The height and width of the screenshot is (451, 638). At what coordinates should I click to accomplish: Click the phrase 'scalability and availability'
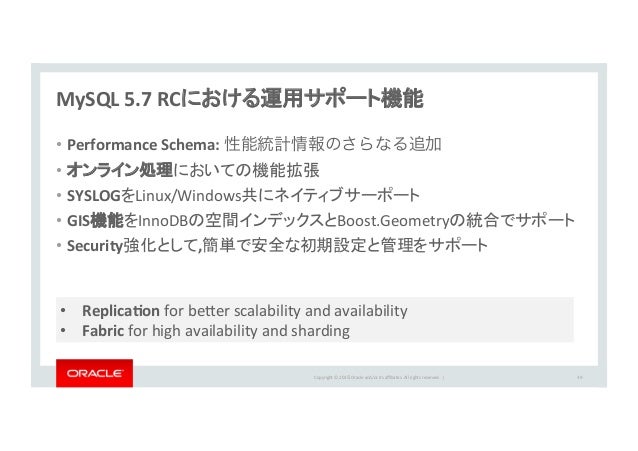coord(321,311)
